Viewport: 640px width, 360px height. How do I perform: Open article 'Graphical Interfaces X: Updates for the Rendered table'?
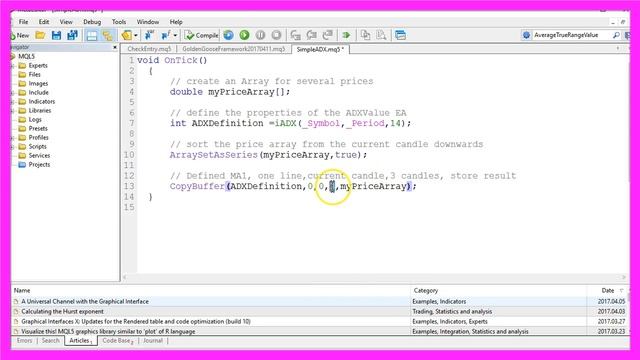[x=136, y=321]
